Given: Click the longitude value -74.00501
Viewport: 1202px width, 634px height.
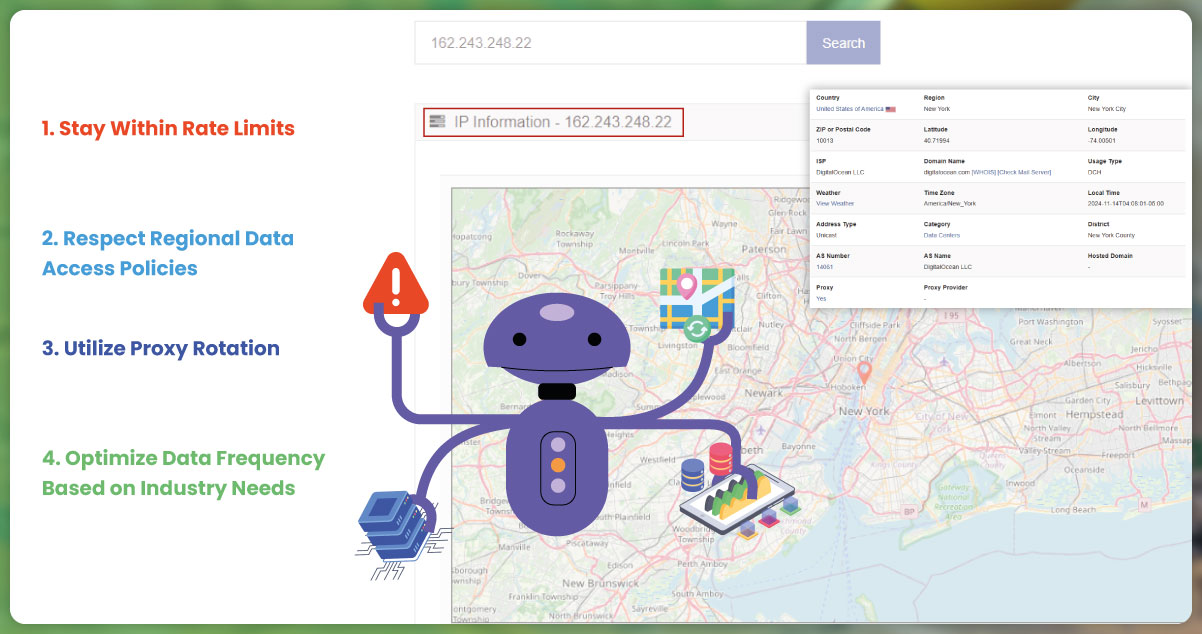Looking at the screenshot, I should coord(1103,140).
